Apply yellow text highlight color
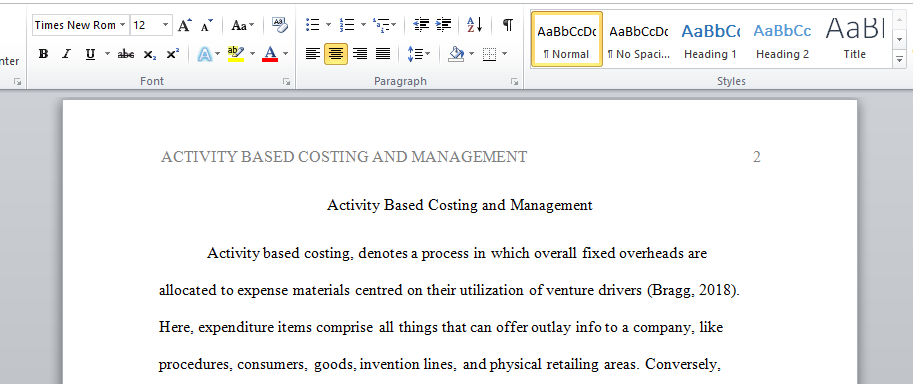The width and height of the screenshot is (913, 384). tap(236, 54)
